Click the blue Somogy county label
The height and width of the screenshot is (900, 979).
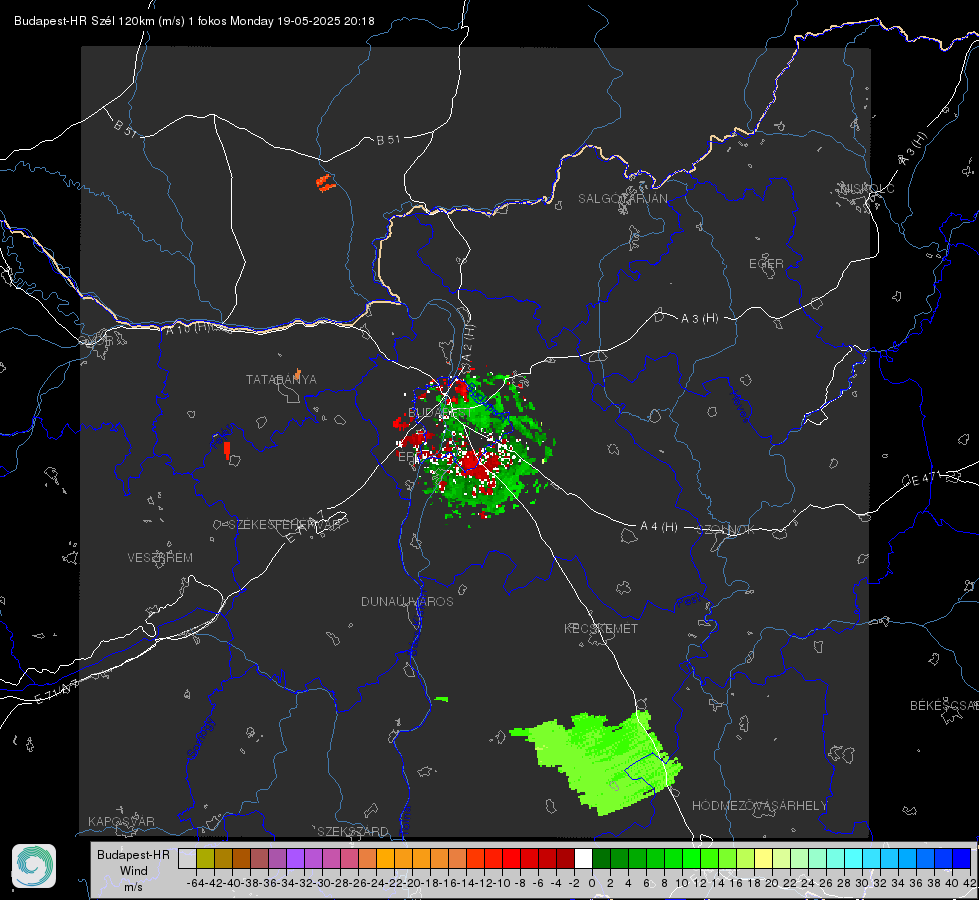(x=200, y=738)
